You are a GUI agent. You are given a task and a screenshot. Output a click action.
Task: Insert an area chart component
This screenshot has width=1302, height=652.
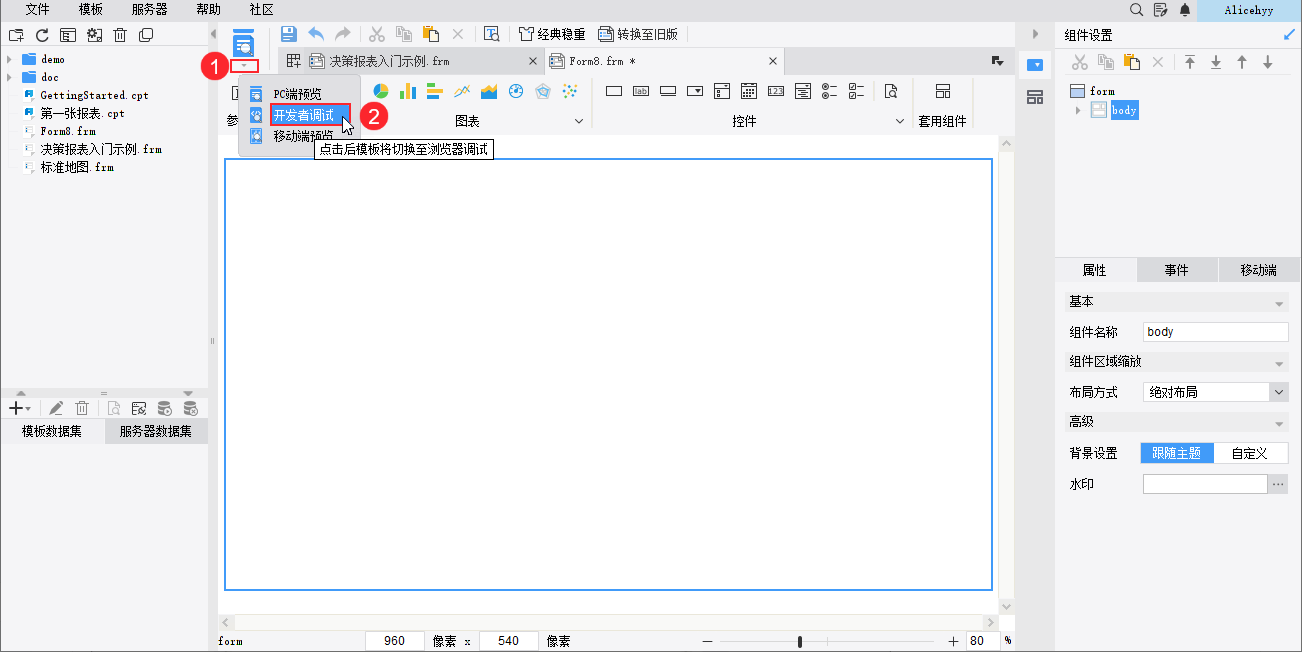coord(489,91)
